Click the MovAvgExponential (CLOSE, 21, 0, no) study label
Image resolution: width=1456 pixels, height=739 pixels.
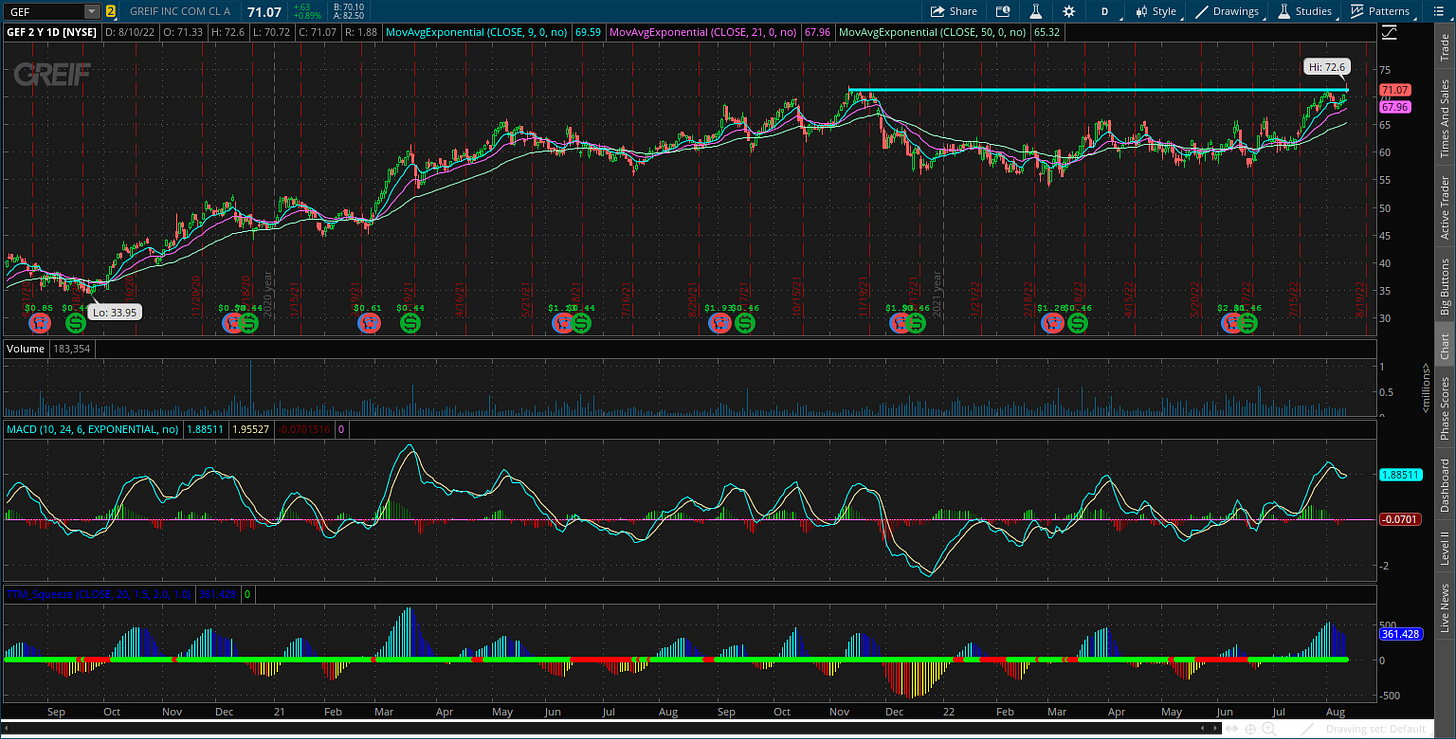703,32
